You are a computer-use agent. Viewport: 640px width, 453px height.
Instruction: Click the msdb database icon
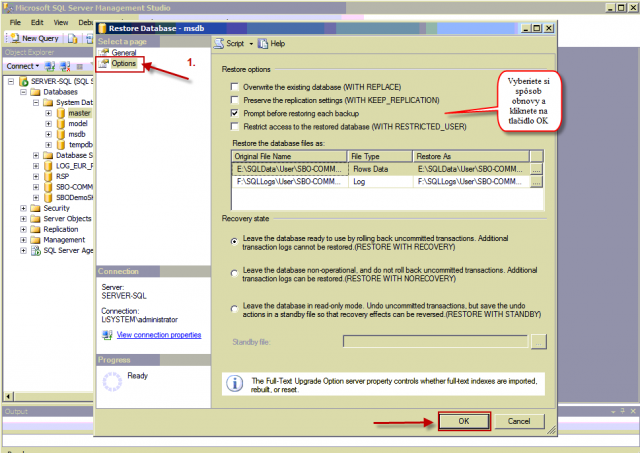pyautogui.click(x=61, y=134)
